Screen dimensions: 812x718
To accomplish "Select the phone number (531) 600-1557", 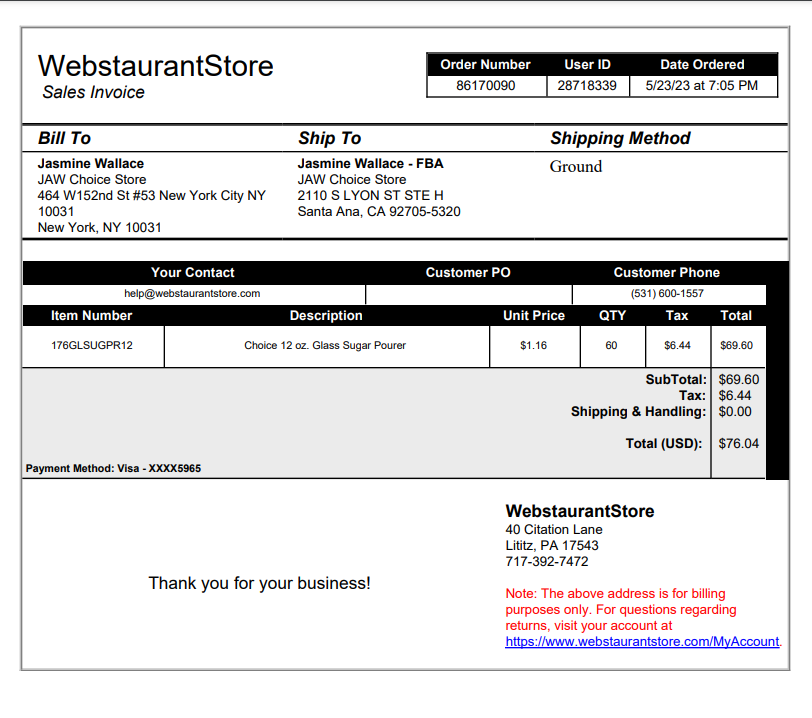I will (667, 294).
